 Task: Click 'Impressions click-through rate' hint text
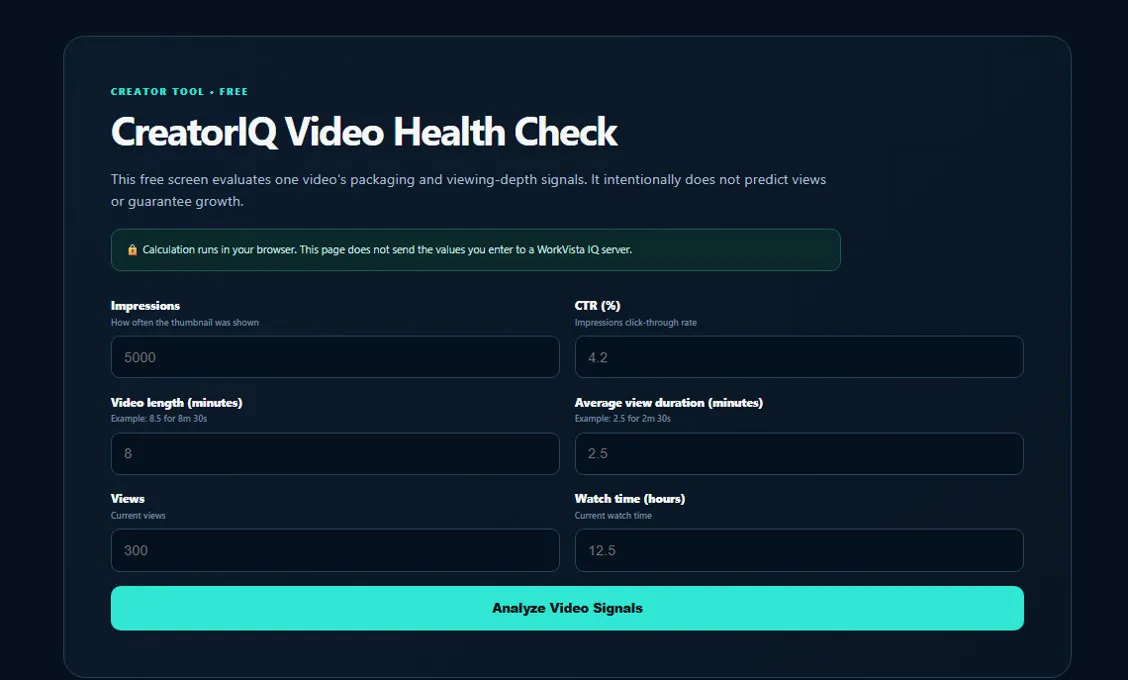[x=635, y=322]
